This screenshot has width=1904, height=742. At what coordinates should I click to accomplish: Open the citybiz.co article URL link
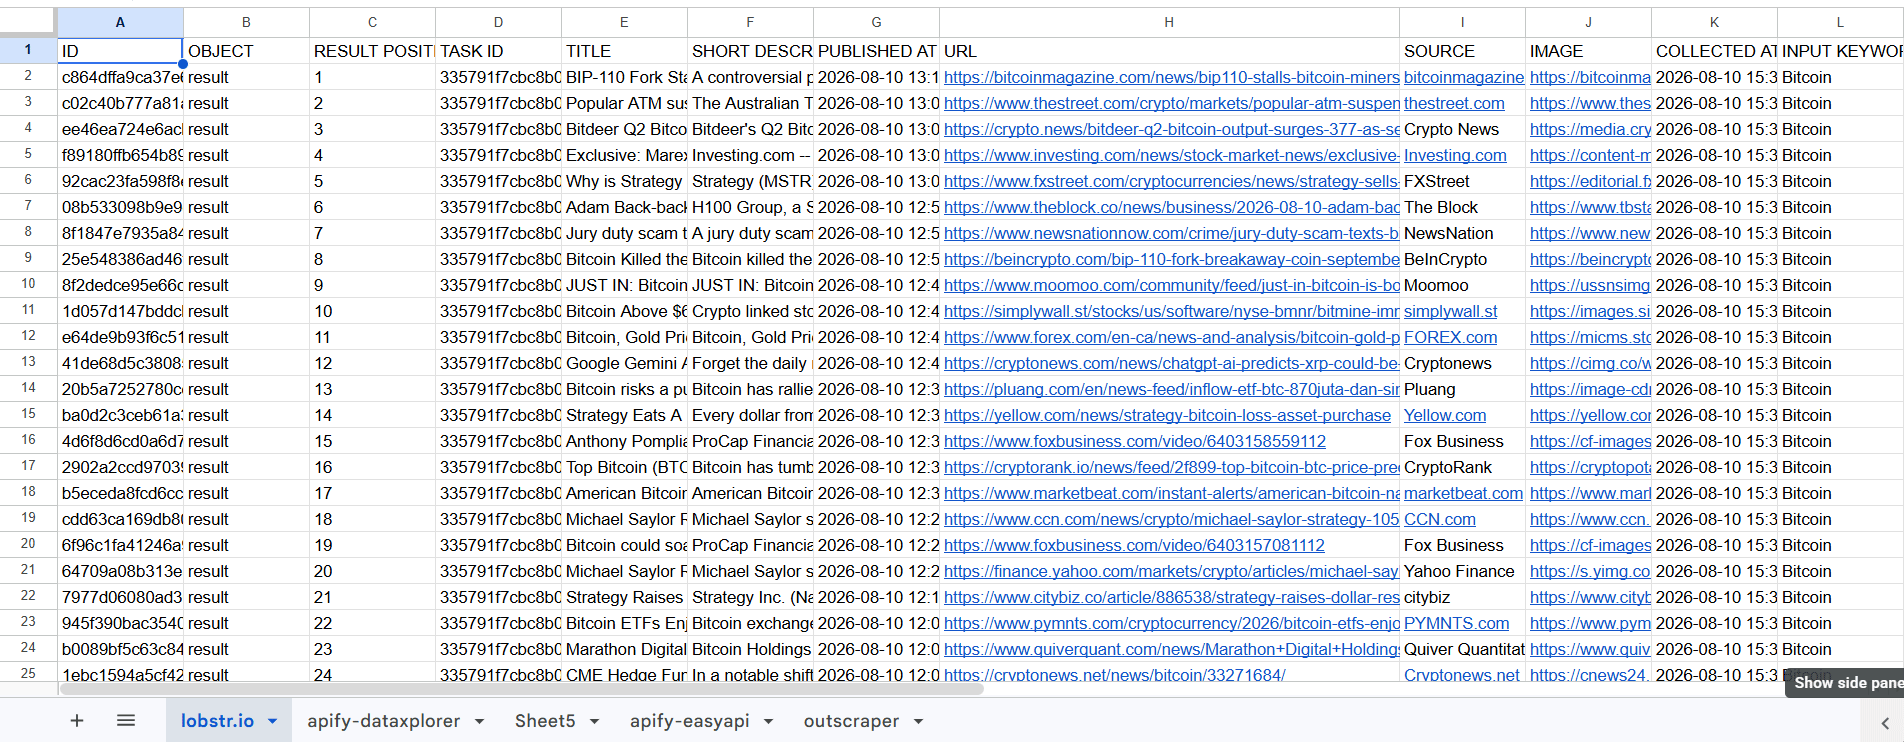(1171, 597)
